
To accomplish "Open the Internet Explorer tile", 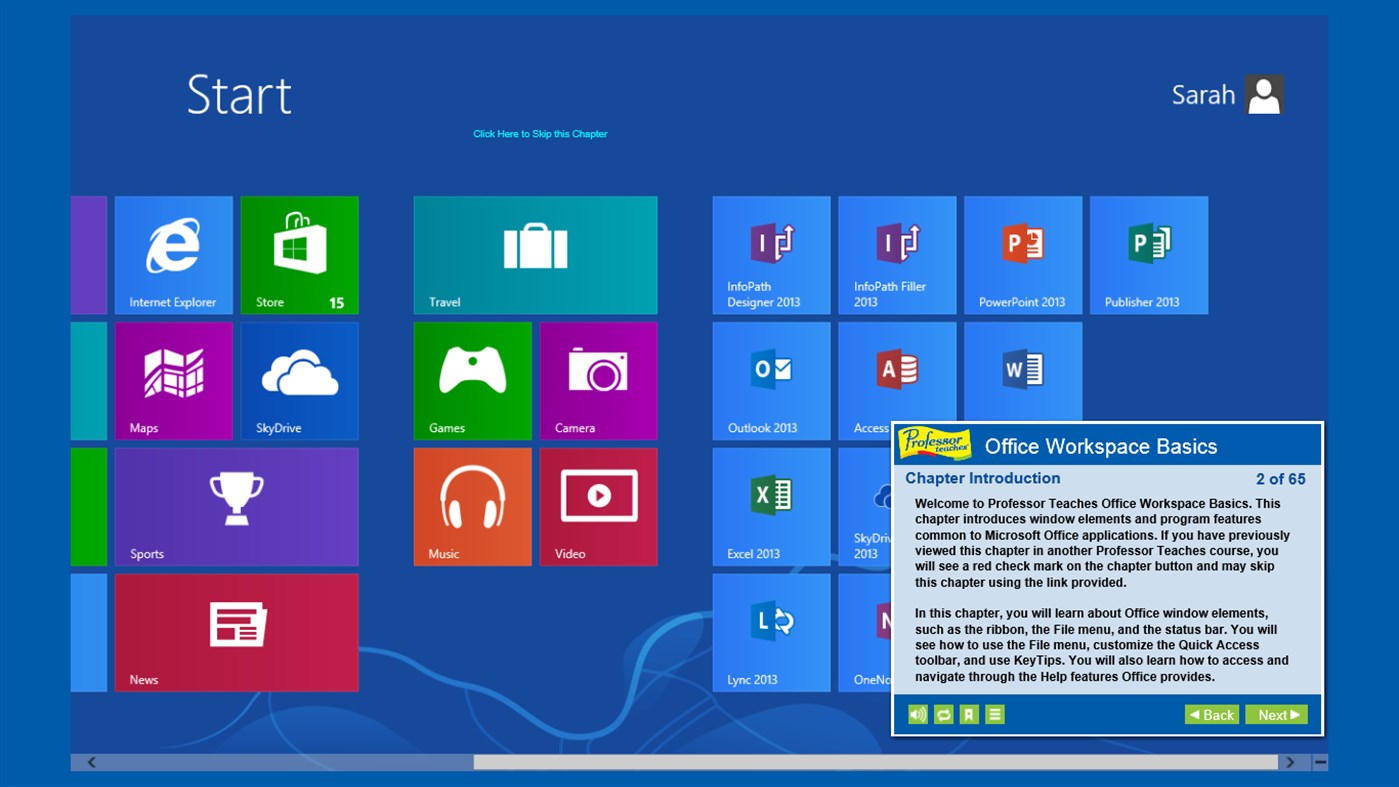I will [173, 255].
